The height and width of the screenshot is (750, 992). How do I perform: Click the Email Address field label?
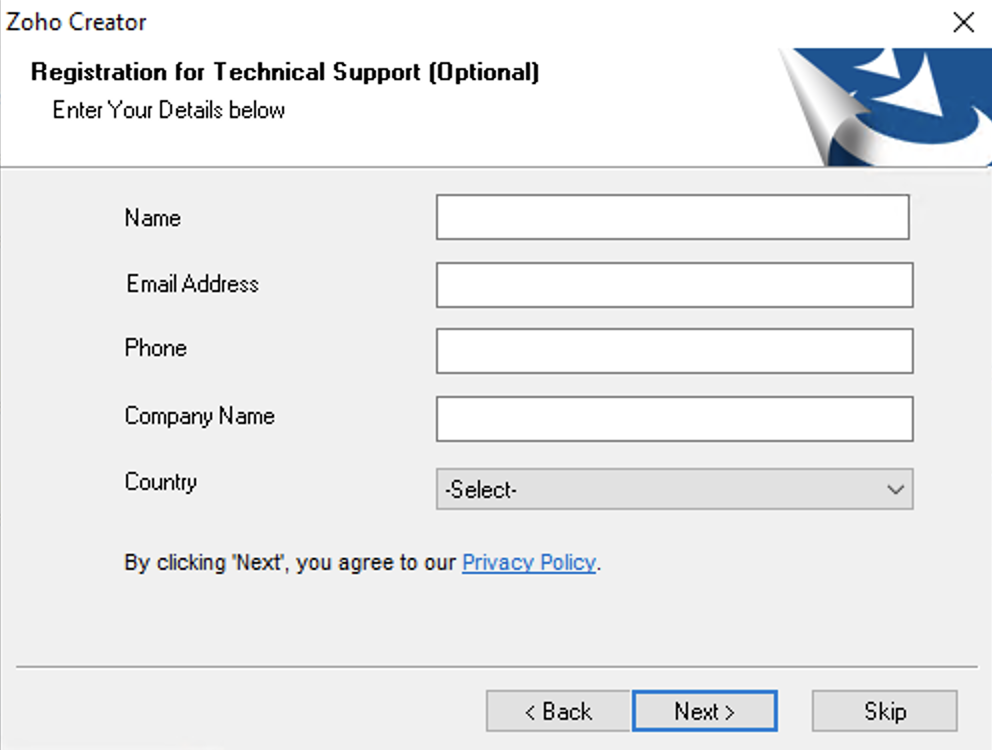click(192, 284)
